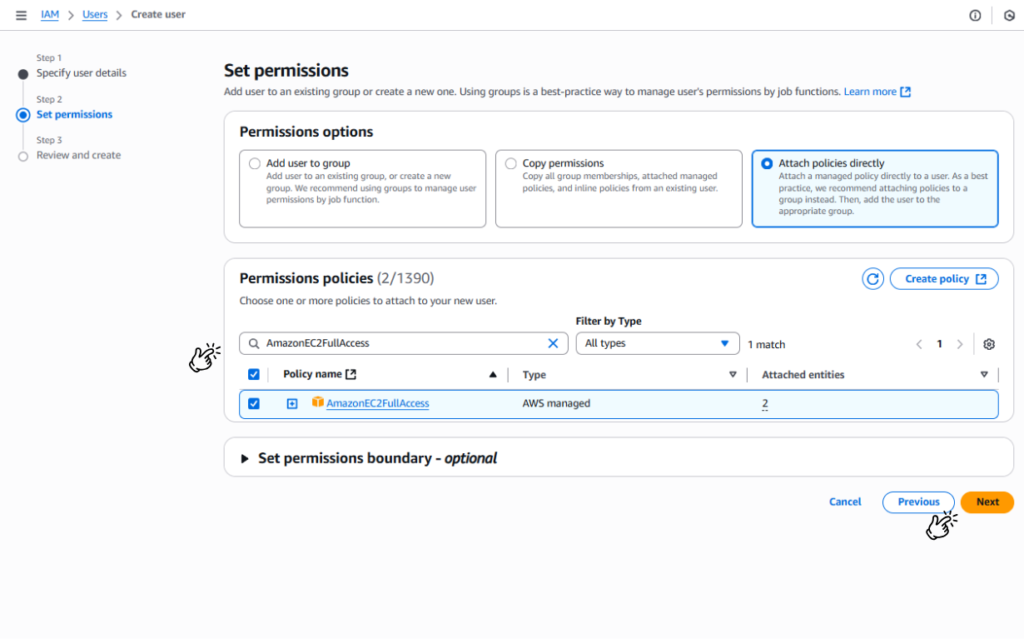The image size is (1024, 644).
Task: Sort by Policy name ascending arrow
Action: [x=492, y=375]
